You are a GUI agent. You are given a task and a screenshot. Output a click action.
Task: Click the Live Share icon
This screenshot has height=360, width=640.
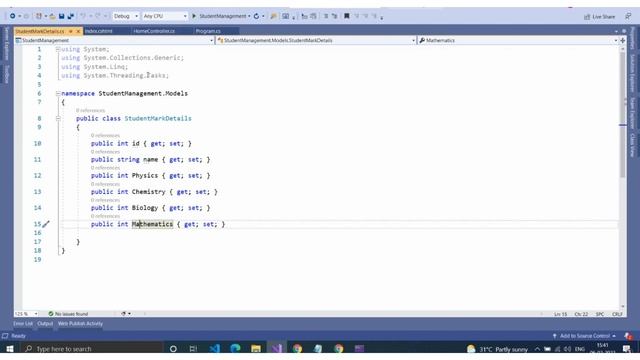[x=587, y=17]
